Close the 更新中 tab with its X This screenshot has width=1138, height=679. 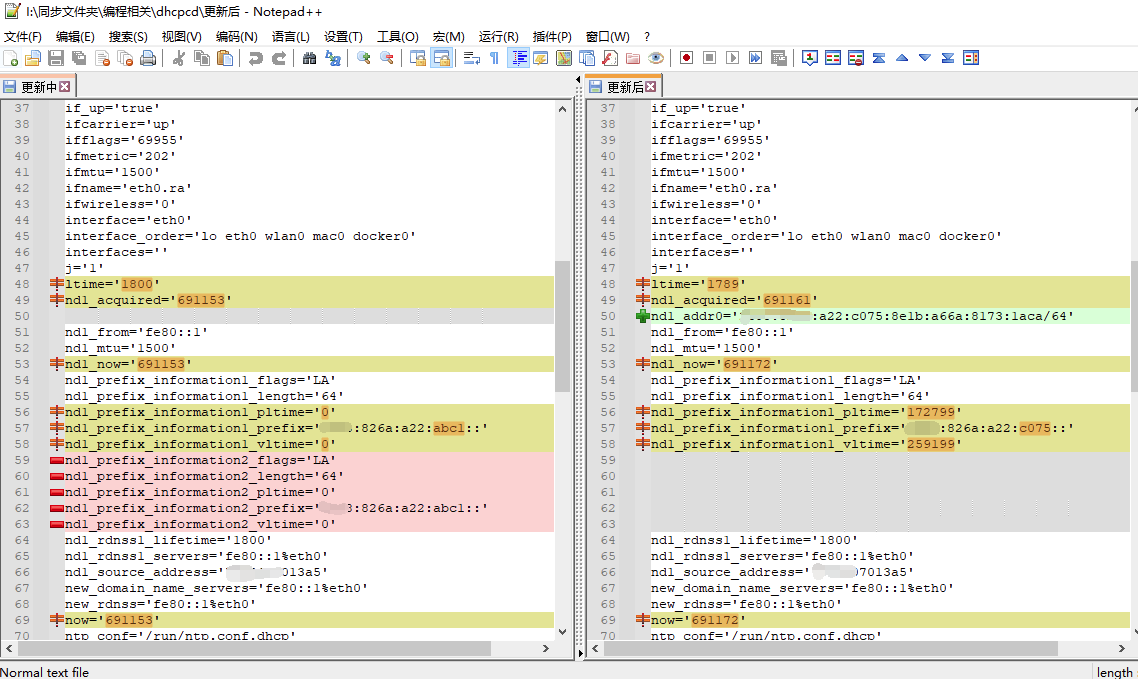(65, 87)
